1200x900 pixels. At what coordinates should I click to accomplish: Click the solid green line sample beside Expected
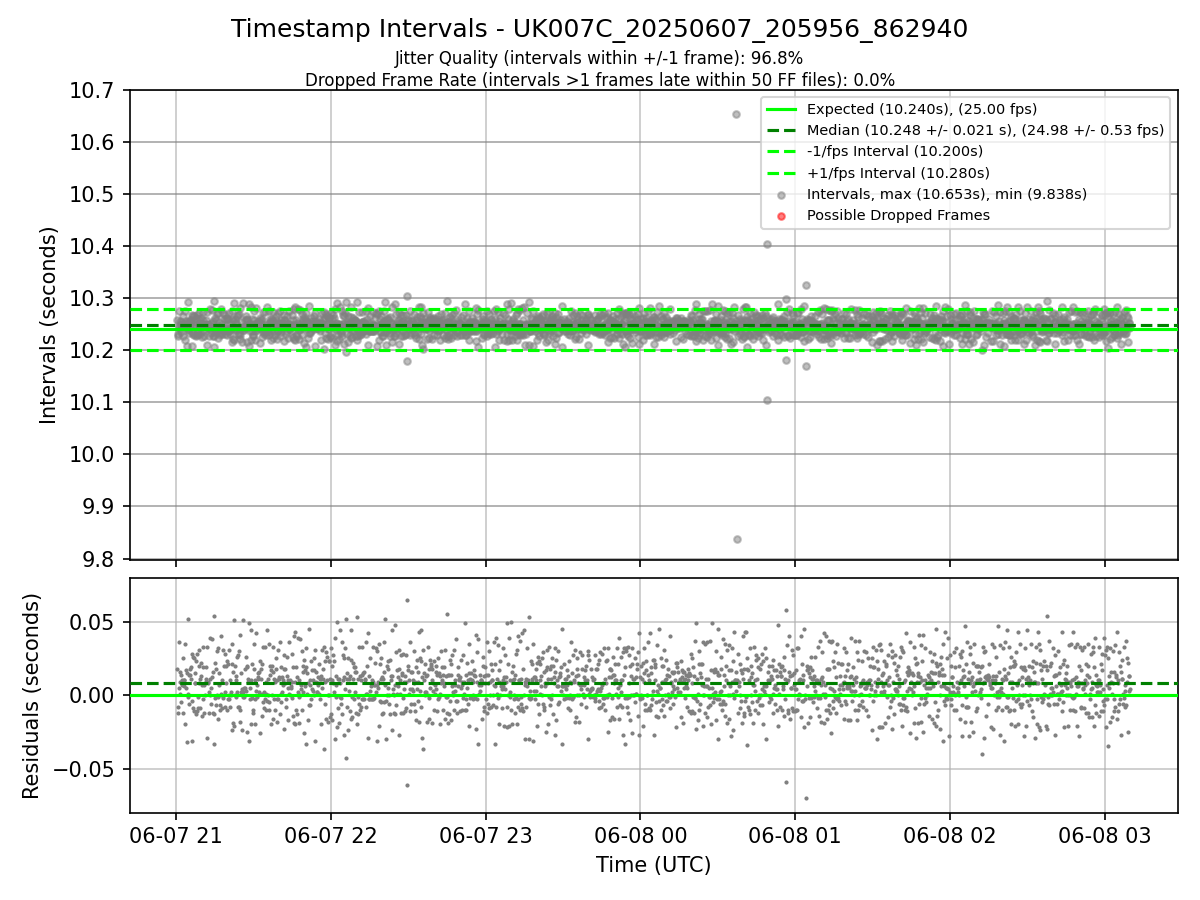tap(781, 110)
